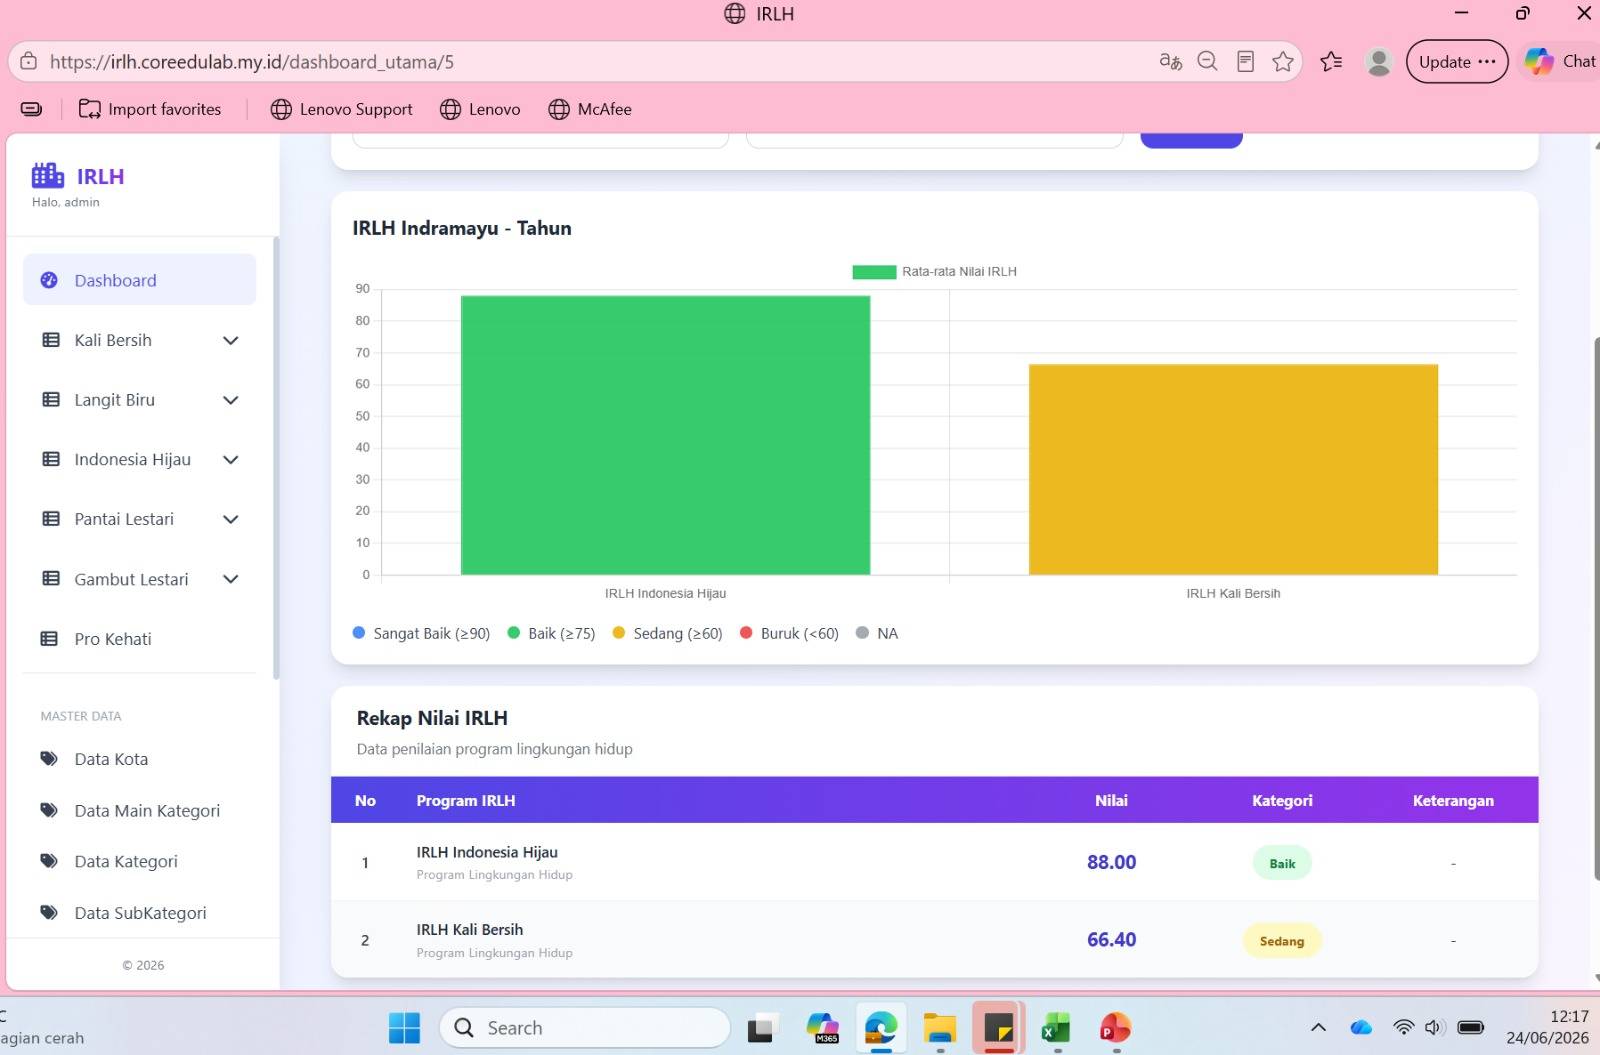Click the Data Kategori tags icon
The image size is (1600, 1055).
[49, 861]
